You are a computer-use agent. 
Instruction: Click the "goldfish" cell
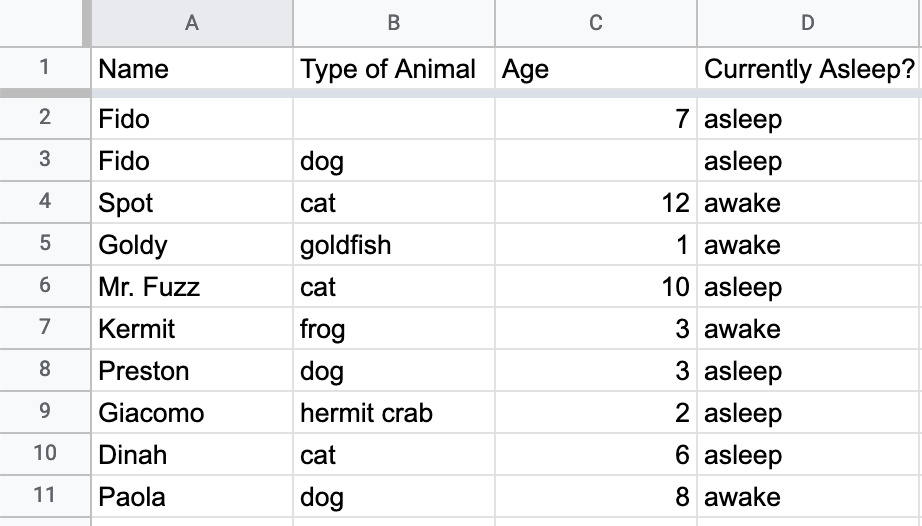394,245
